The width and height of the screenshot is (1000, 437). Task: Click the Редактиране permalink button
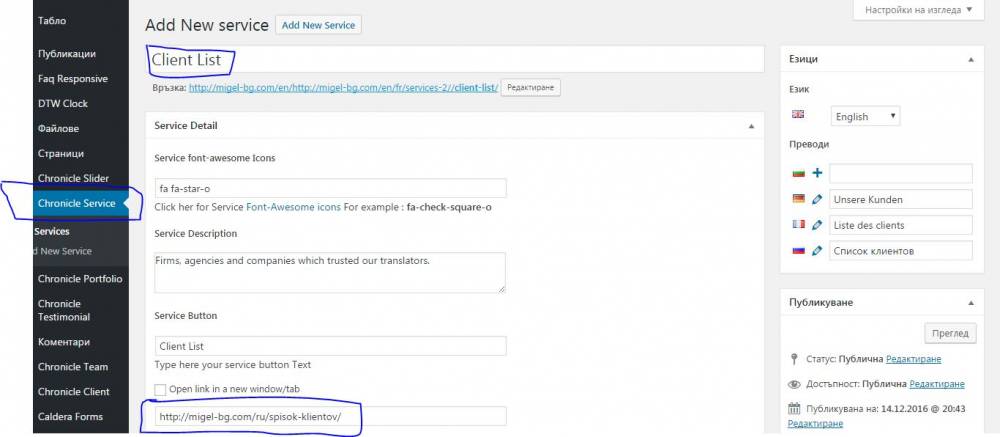point(531,87)
